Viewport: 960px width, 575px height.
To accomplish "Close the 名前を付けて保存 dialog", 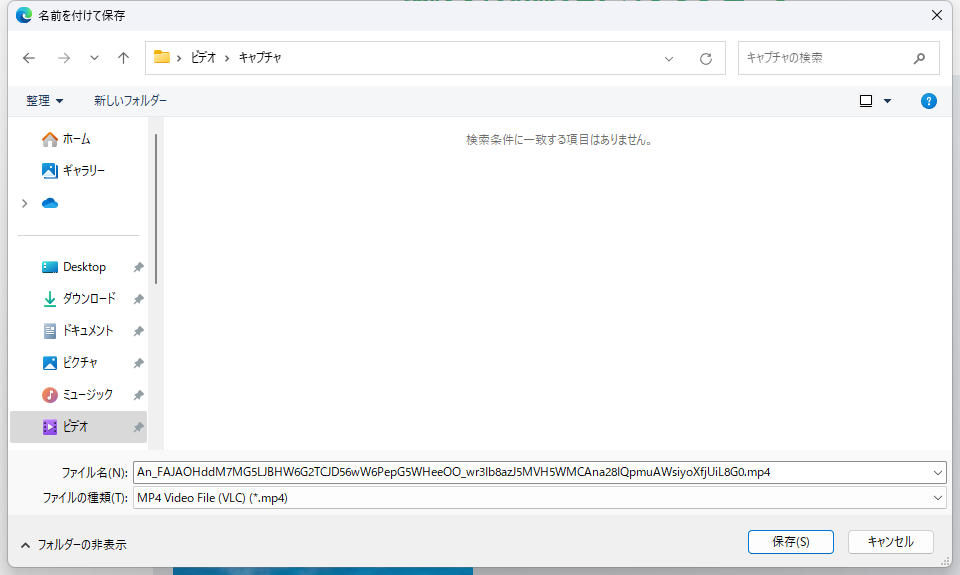I will (937, 15).
